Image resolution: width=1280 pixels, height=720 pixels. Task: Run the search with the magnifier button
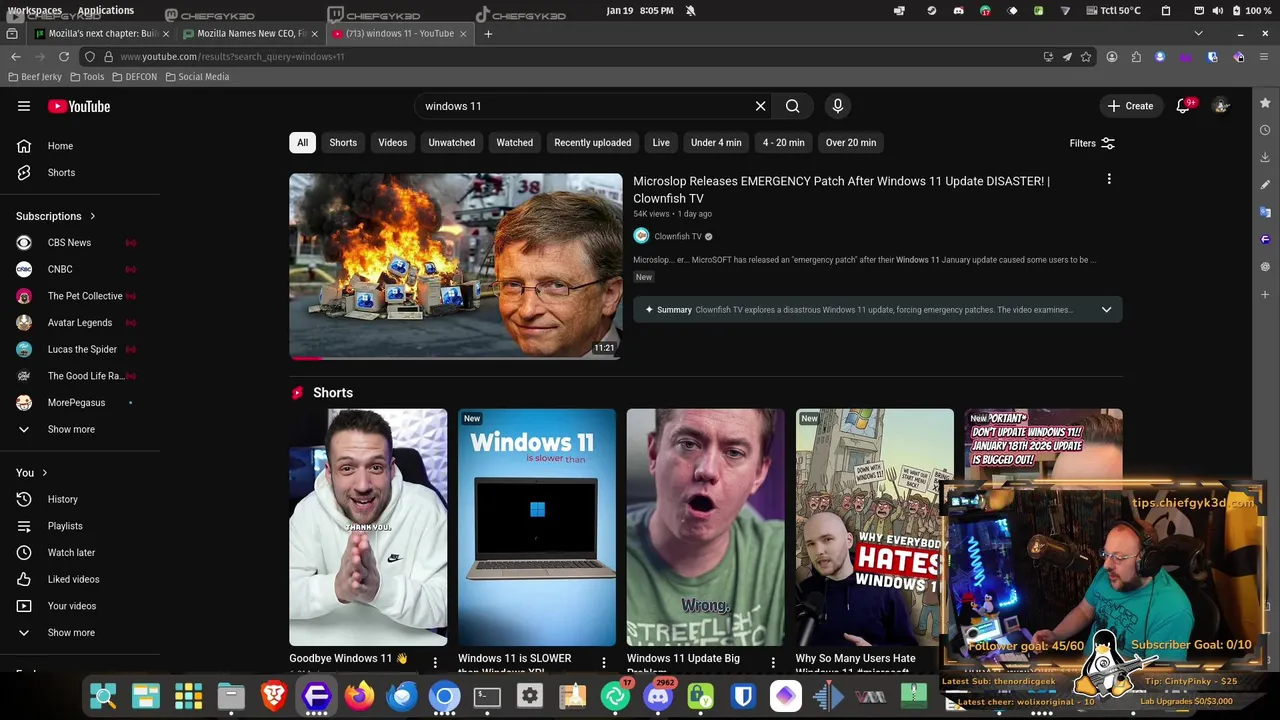pos(792,106)
